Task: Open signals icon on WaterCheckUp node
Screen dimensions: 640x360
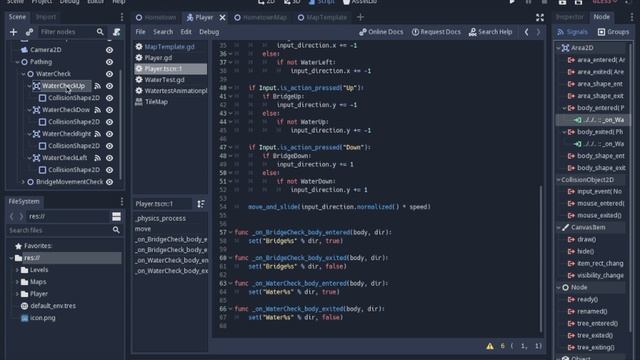Action: click(98, 86)
